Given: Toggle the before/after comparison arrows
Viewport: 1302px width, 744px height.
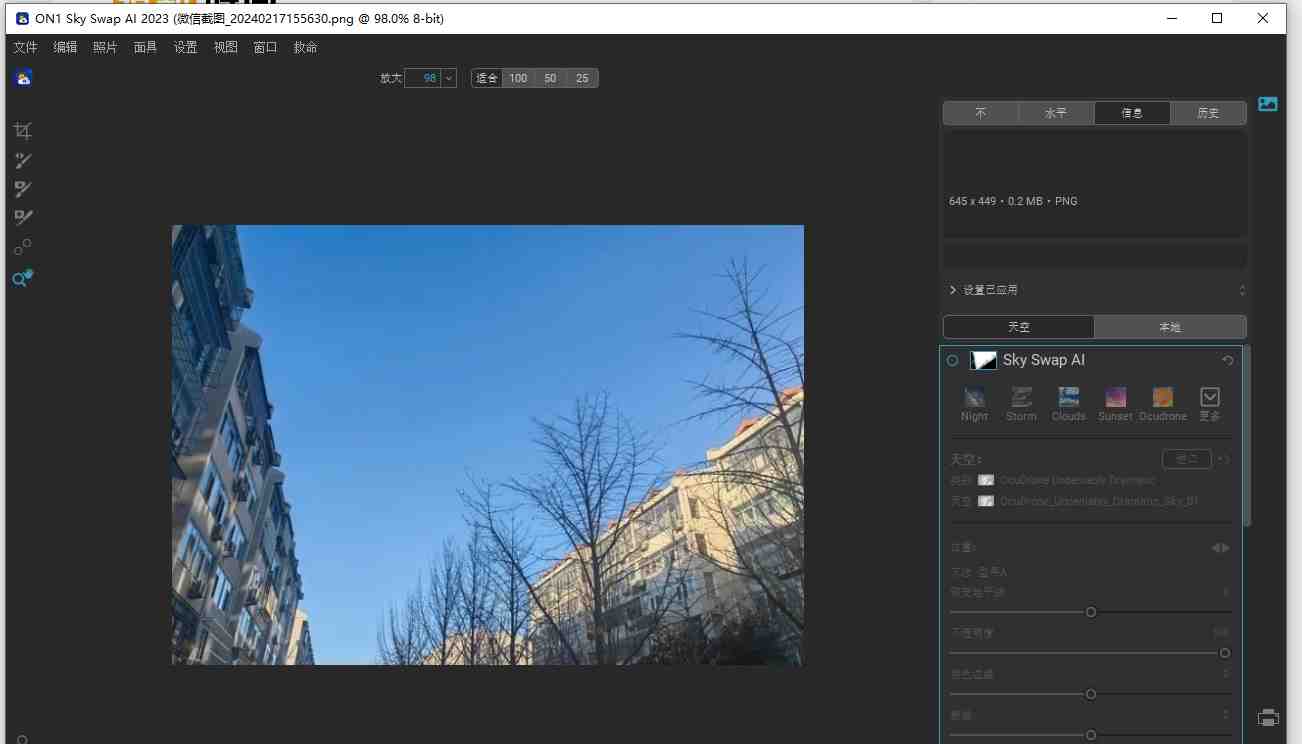Looking at the screenshot, I should pos(1220,547).
